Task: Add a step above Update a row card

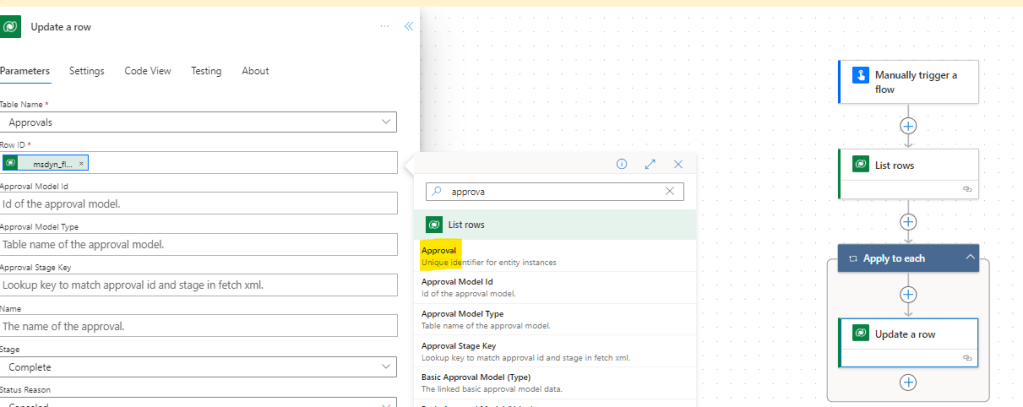Action: coord(908,295)
